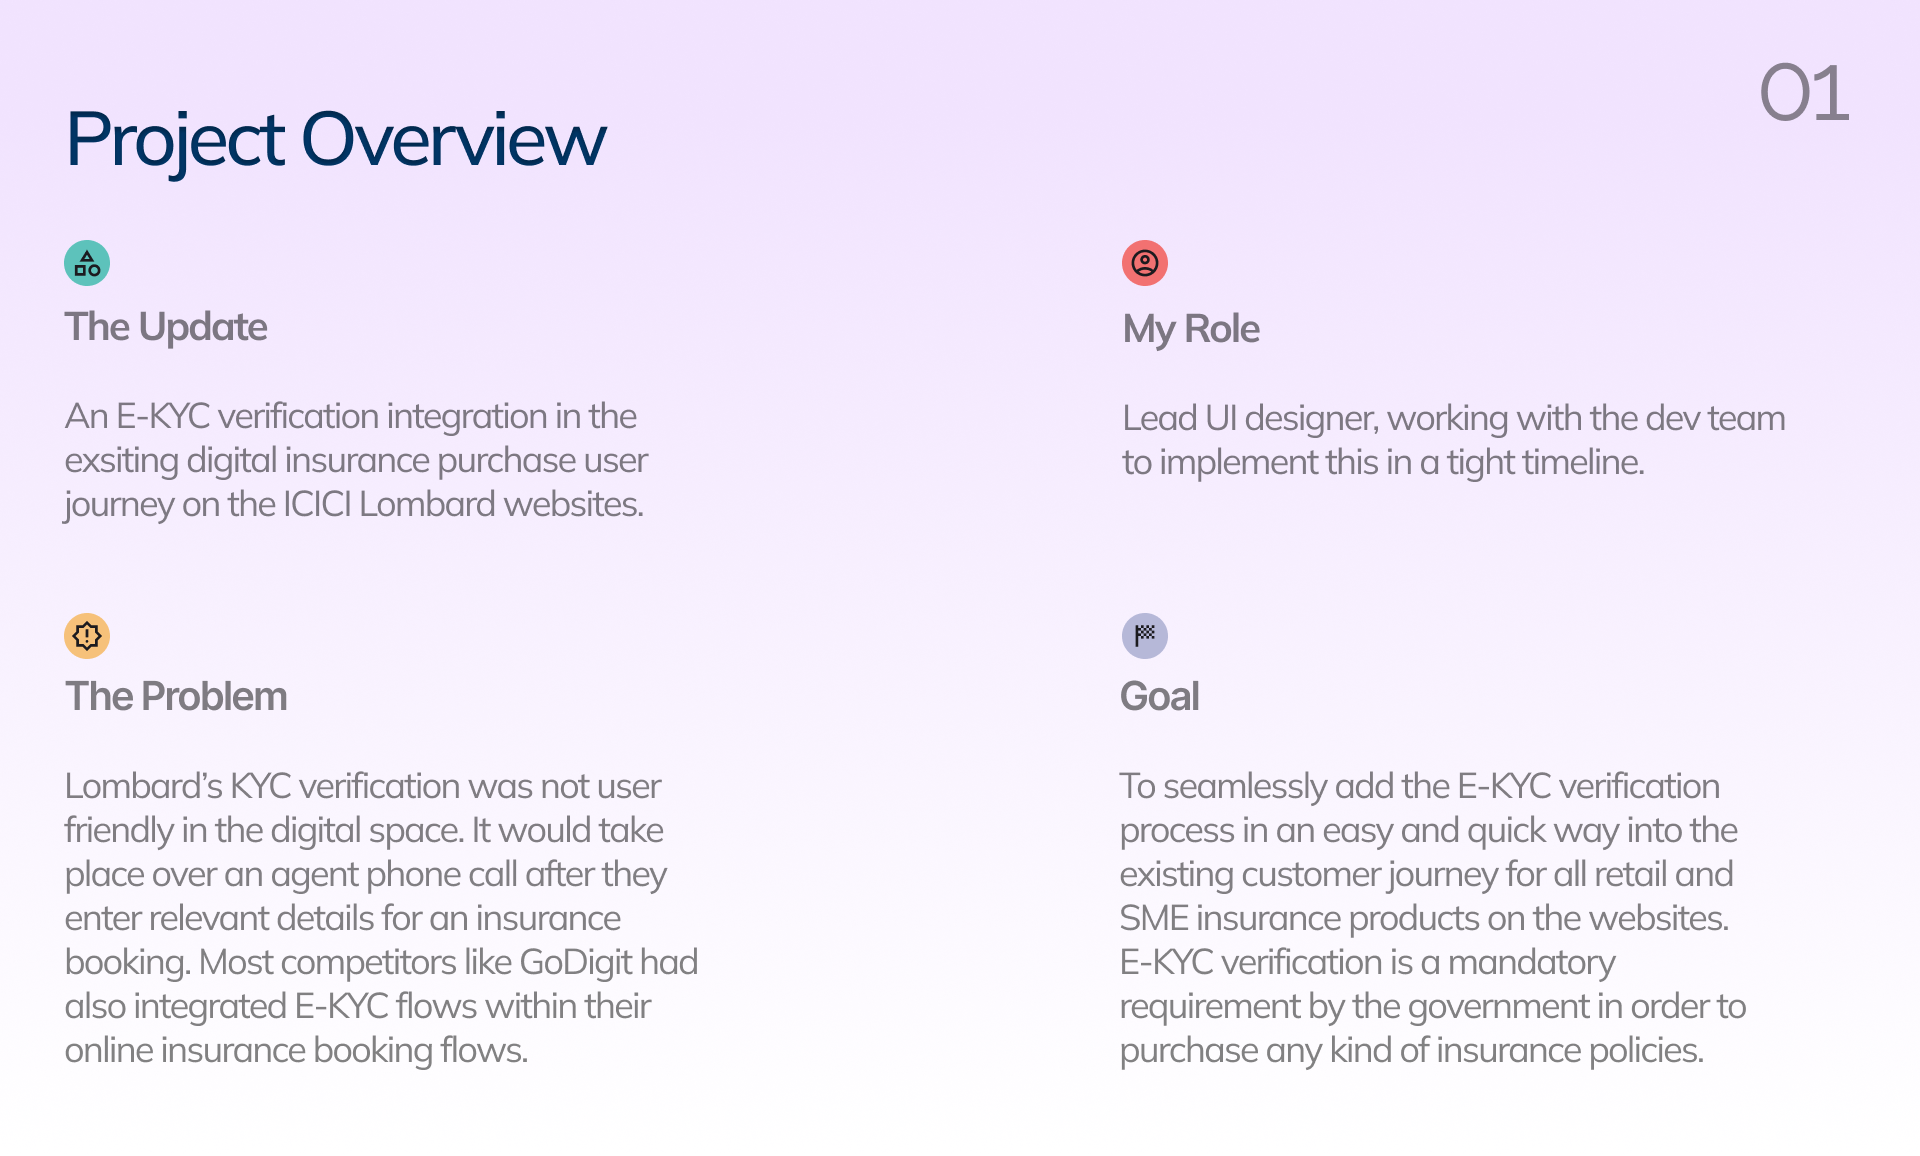Click the 01 slide number

[1804, 93]
